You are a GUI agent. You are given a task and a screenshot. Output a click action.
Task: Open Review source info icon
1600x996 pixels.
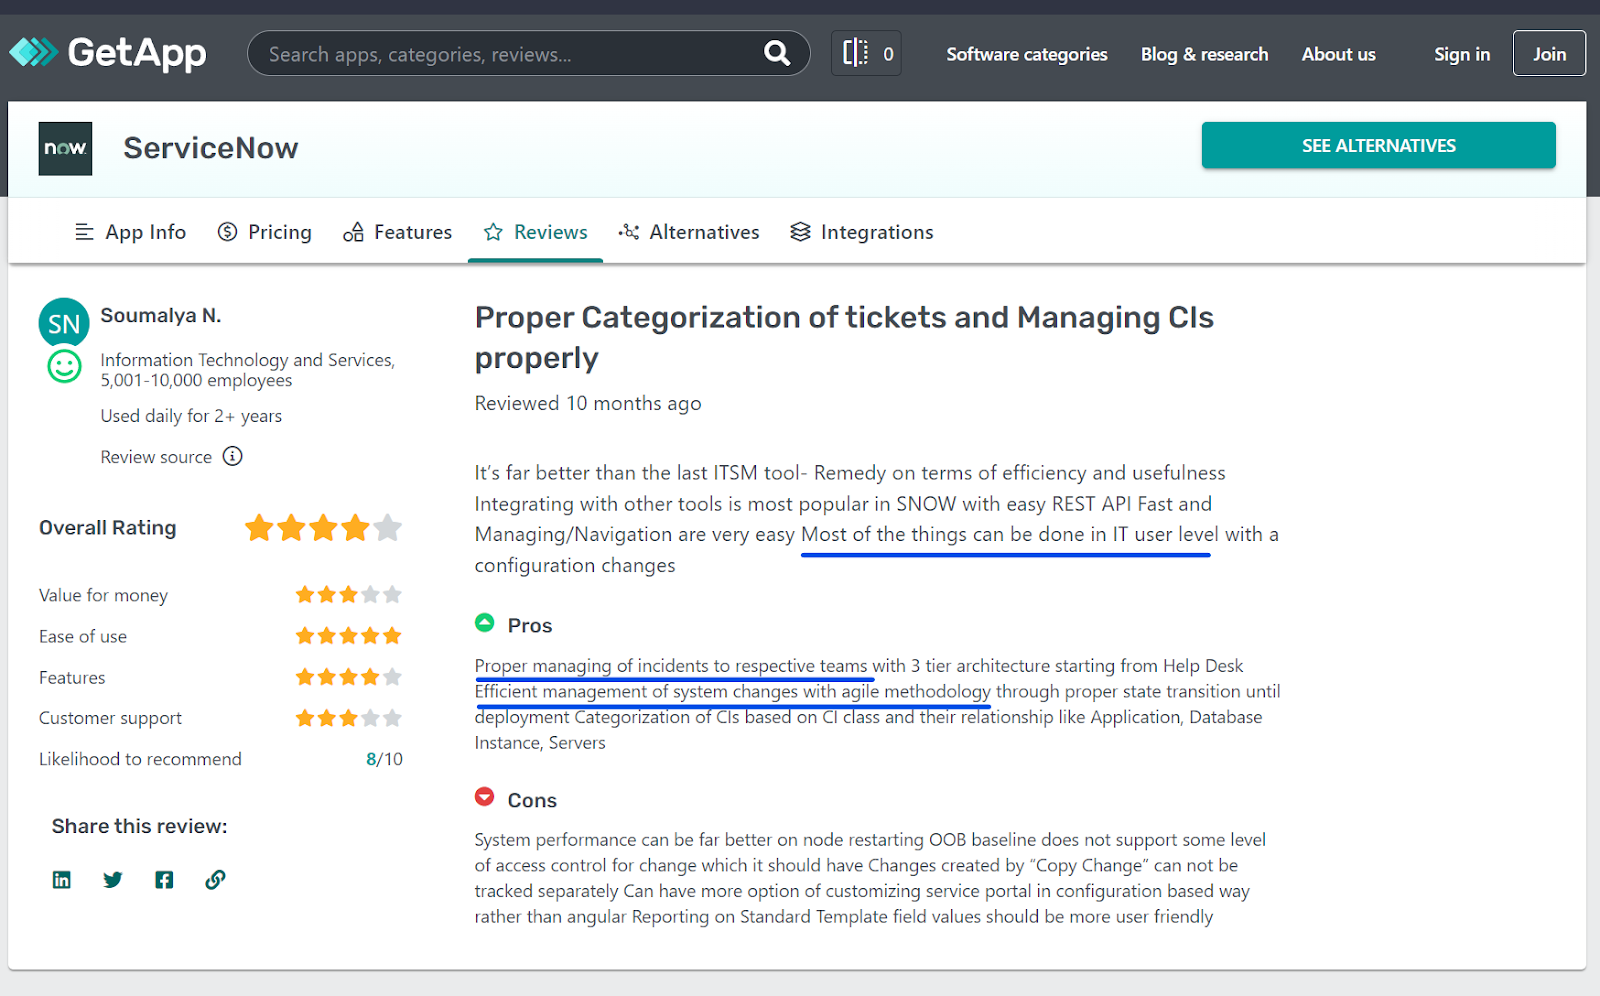tap(233, 456)
